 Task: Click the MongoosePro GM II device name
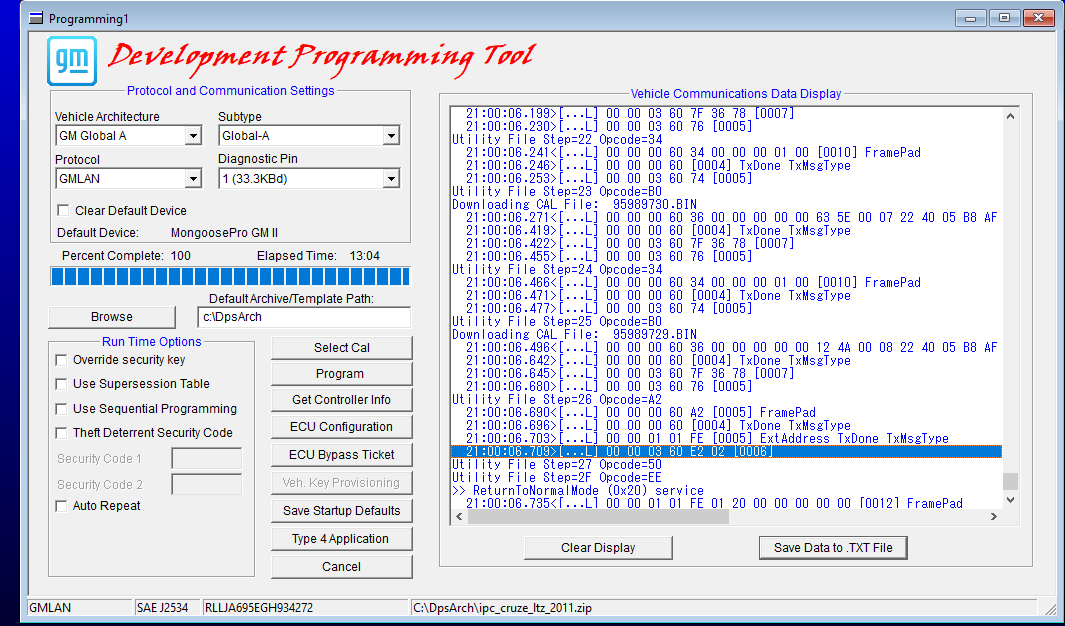click(224, 233)
